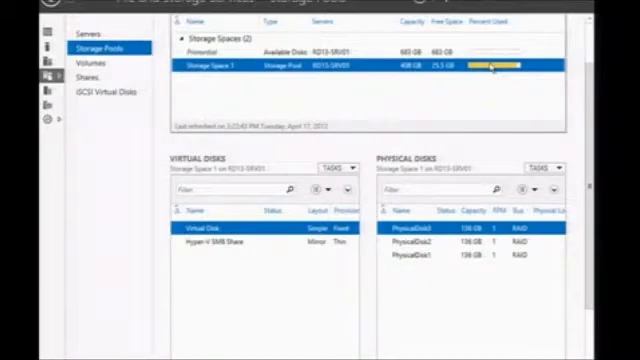The height and width of the screenshot is (360, 640).
Task: Open the Physical Disks criteria dropdown arrow
Action: (535, 189)
